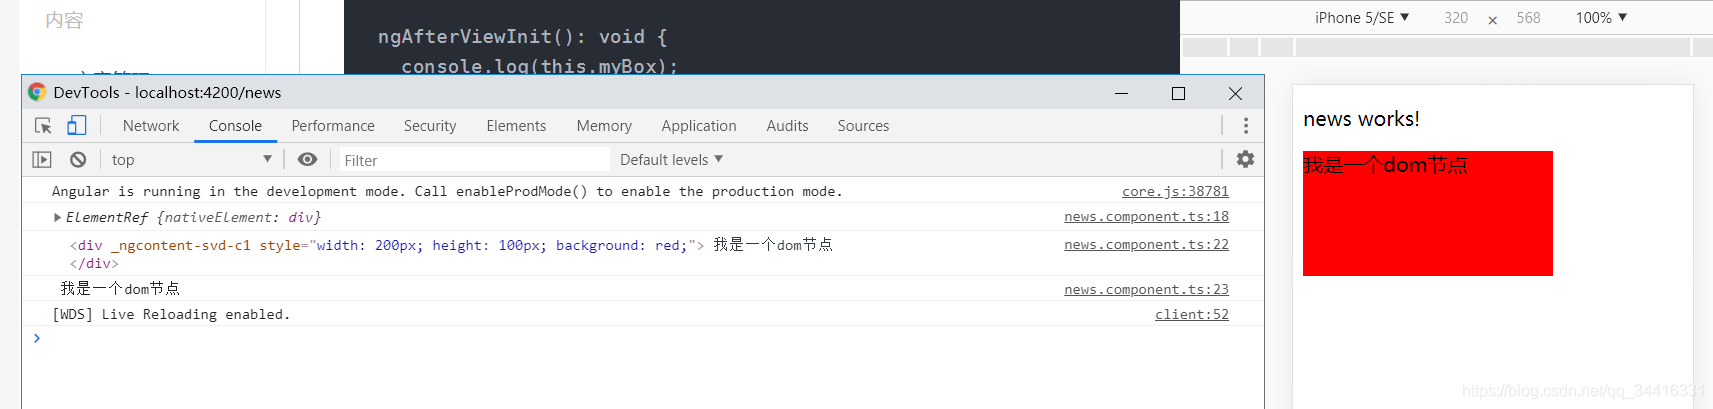The width and height of the screenshot is (1713, 409).
Task: Clear the console with the block icon
Action: point(78,160)
